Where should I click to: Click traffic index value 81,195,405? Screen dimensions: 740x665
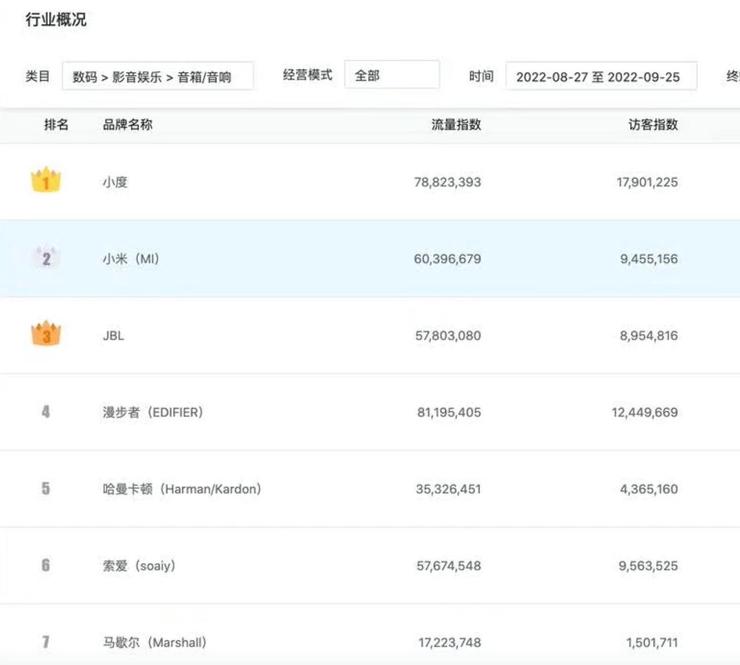(x=449, y=412)
